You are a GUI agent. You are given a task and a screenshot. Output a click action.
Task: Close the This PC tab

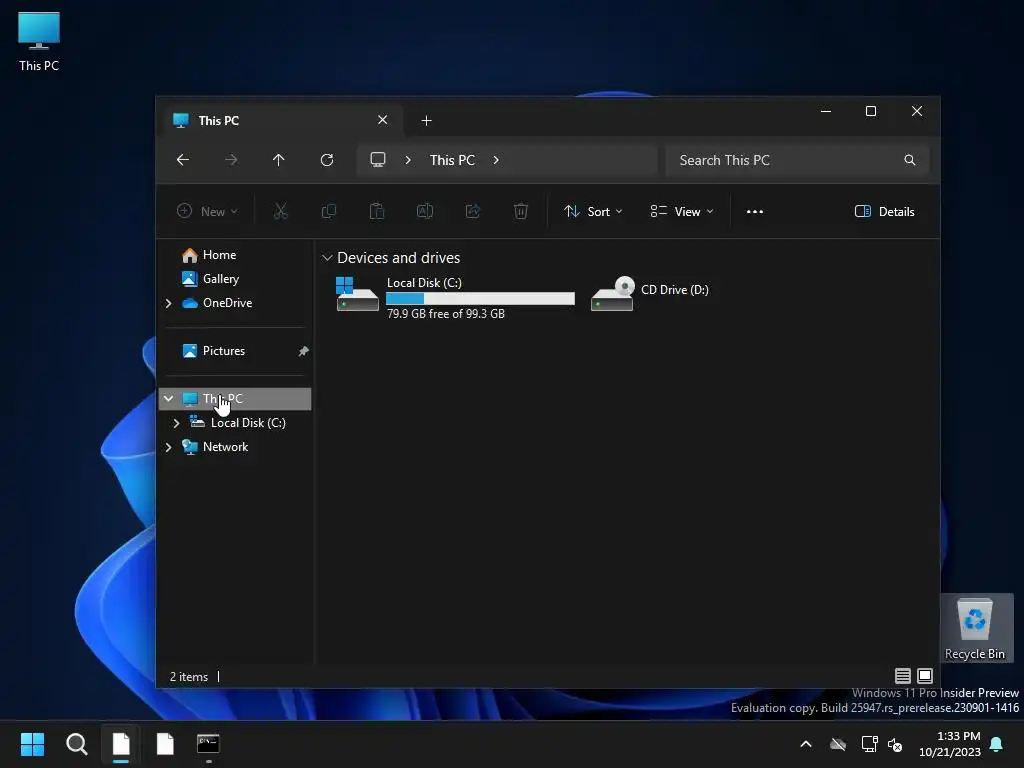pos(383,120)
